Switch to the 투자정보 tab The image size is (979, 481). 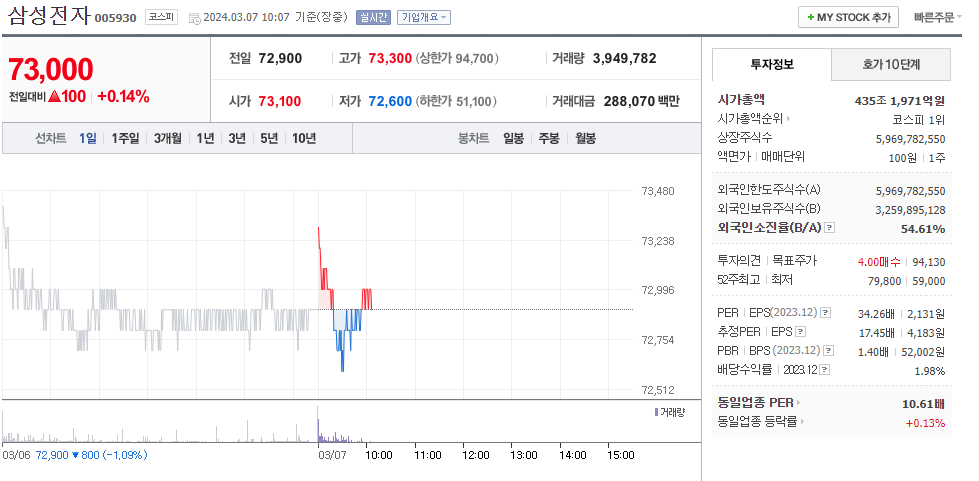click(772, 64)
